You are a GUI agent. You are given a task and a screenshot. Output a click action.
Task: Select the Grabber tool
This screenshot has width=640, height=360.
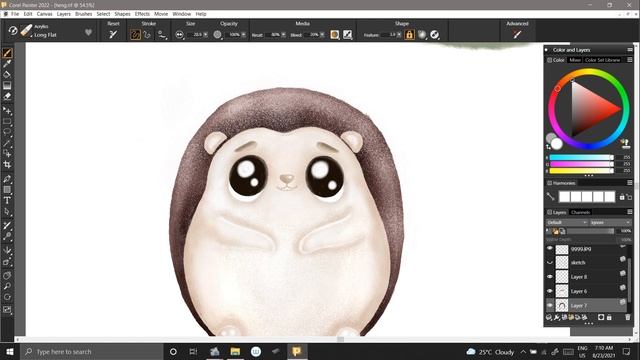click(7, 276)
